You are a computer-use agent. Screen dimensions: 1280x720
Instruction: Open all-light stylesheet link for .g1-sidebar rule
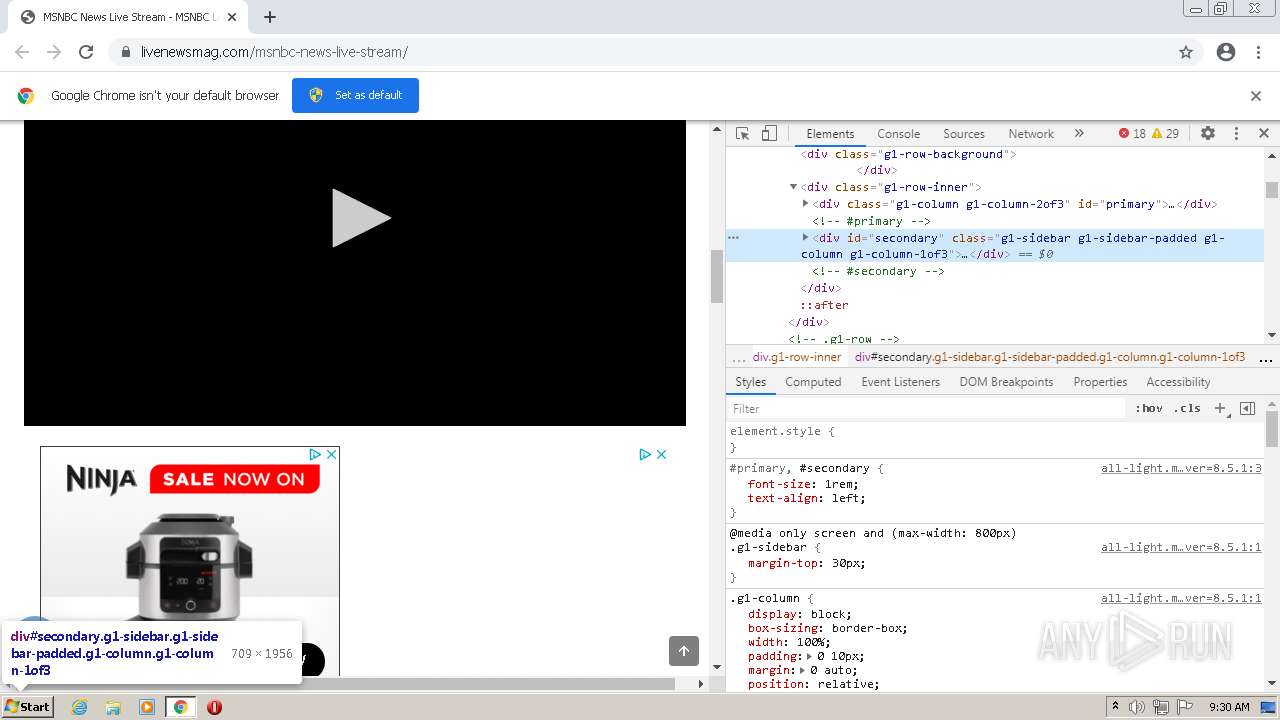click(x=1181, y=547)
